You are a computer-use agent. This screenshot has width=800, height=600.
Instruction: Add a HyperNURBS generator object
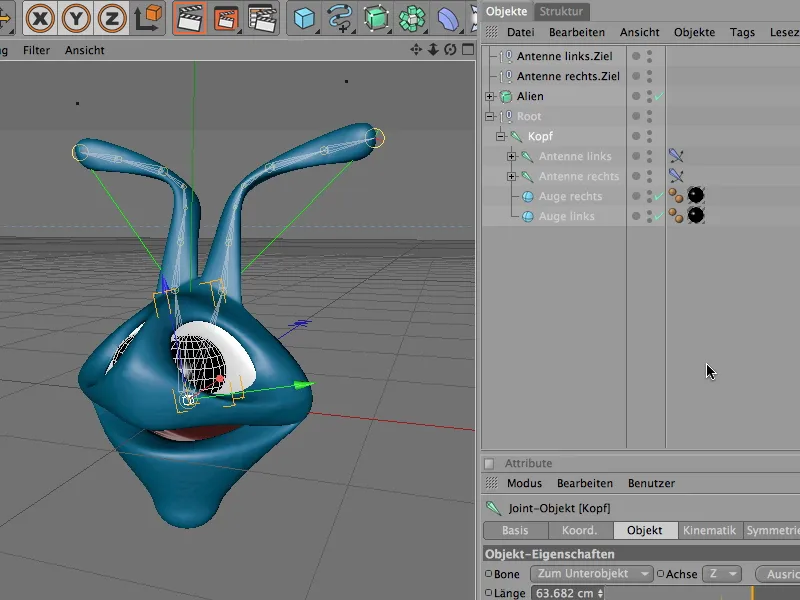click(376, 18)
